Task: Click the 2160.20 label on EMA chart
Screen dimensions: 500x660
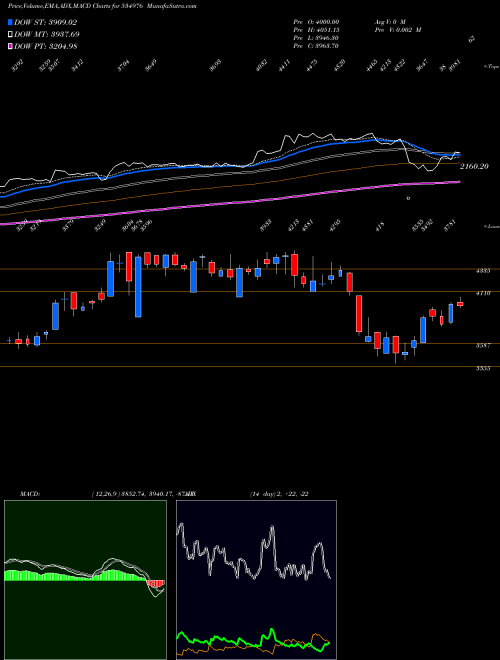Action: click(x=474, y=167)
